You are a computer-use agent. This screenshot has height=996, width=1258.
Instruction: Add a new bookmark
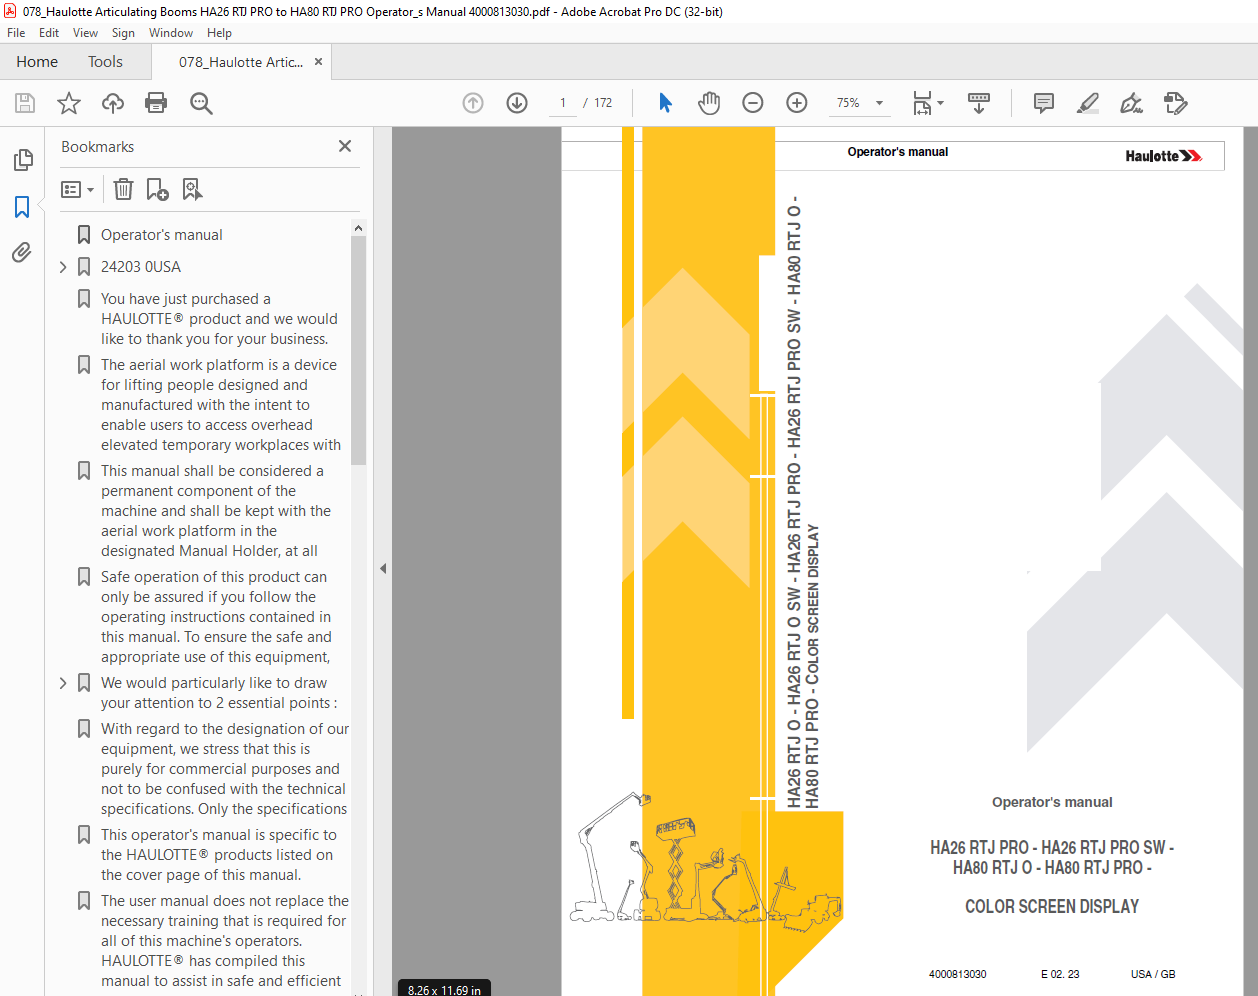coord(157,189)
